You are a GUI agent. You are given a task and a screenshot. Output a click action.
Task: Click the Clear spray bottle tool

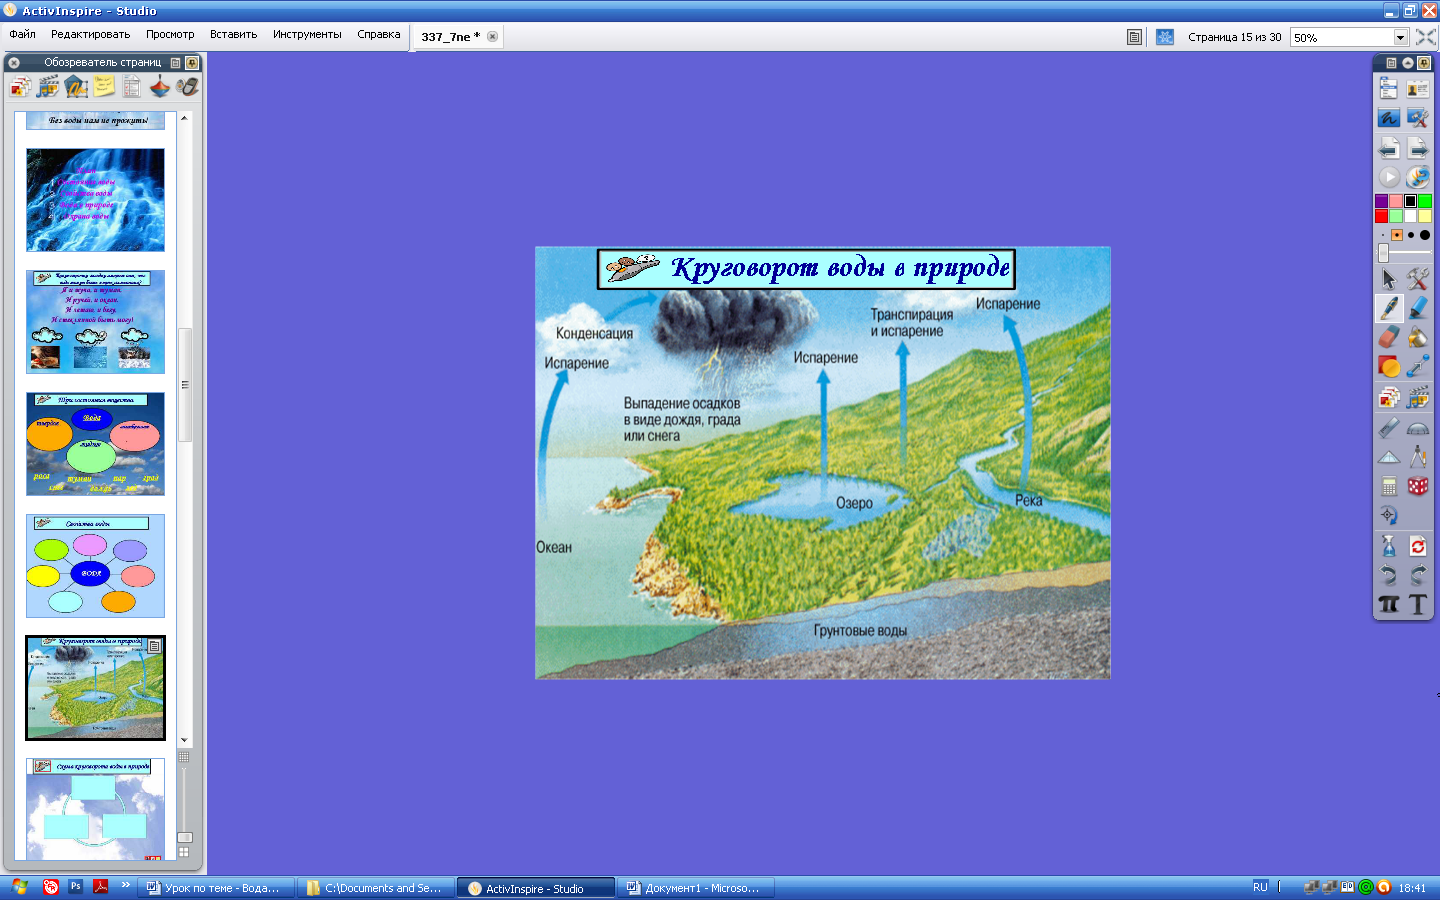pos(1389,546)
